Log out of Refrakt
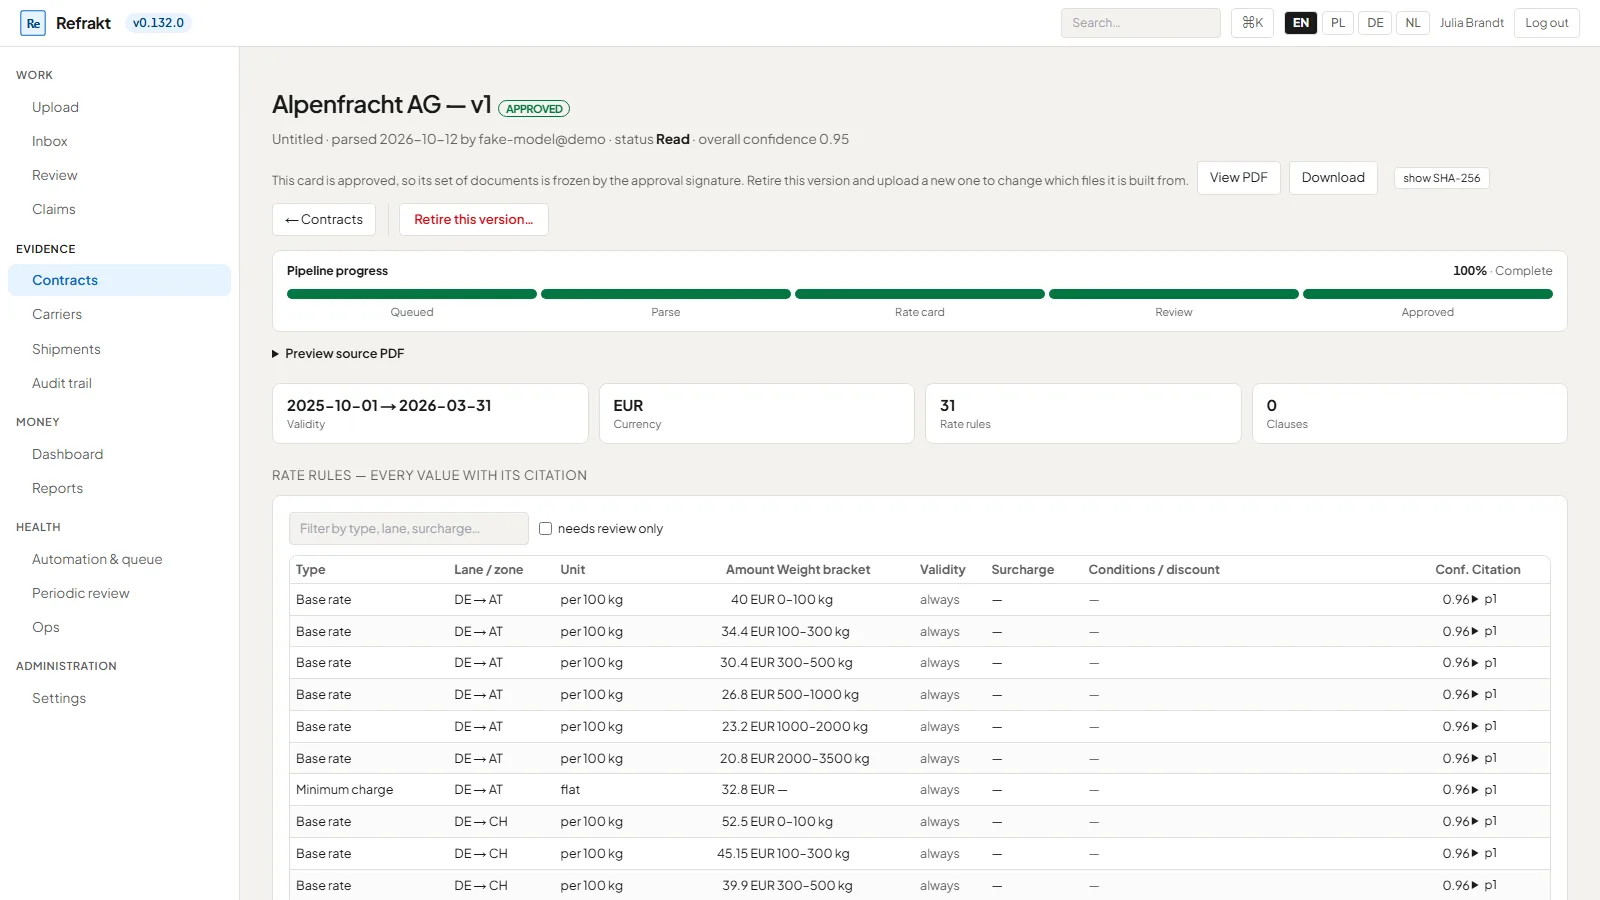Viewport: 1600px width, 900px height. click(x=1547, y=23)
